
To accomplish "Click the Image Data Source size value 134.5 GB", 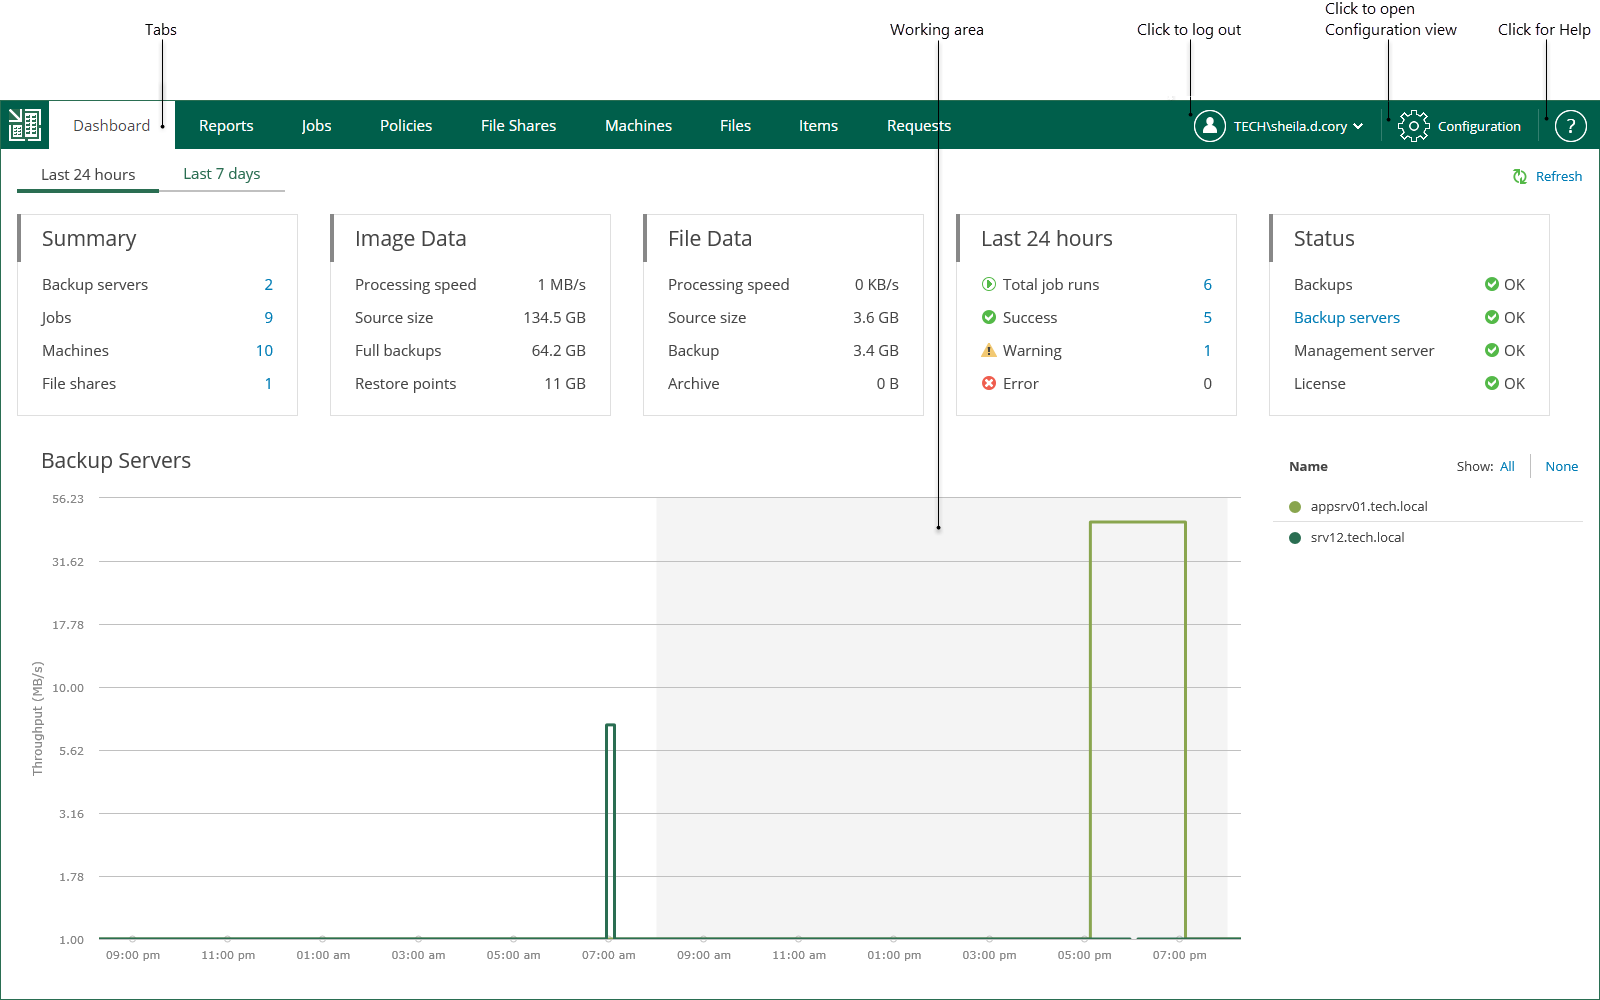I will point(554,317).
